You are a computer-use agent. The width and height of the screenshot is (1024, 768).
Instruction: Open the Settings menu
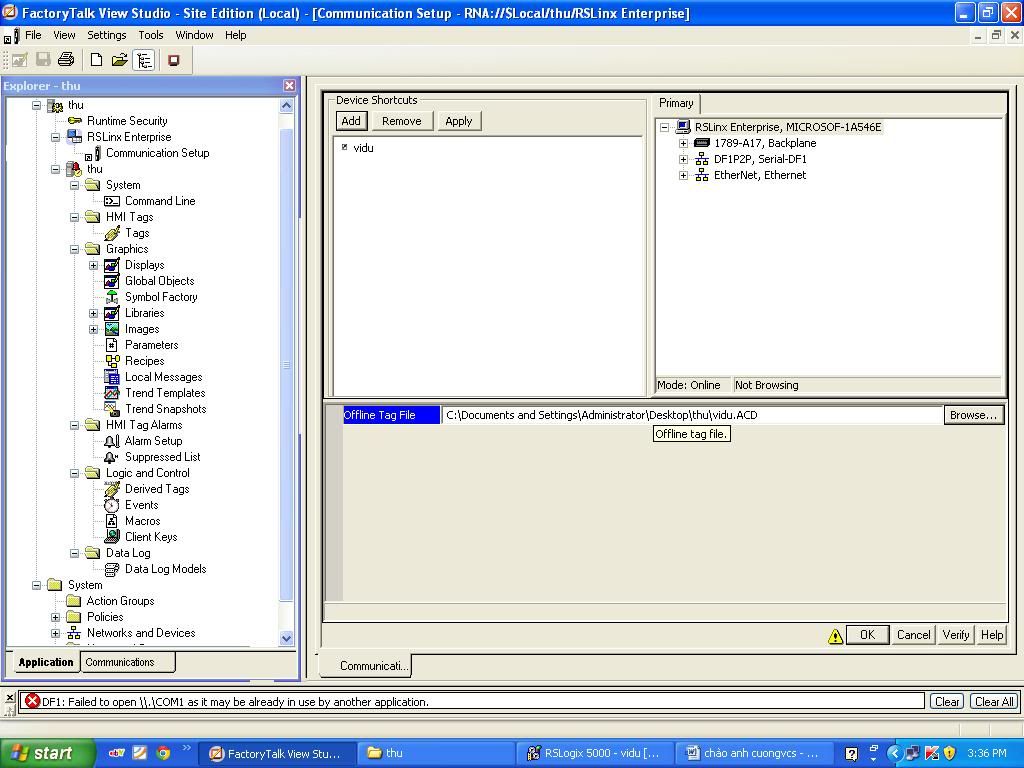106,35
